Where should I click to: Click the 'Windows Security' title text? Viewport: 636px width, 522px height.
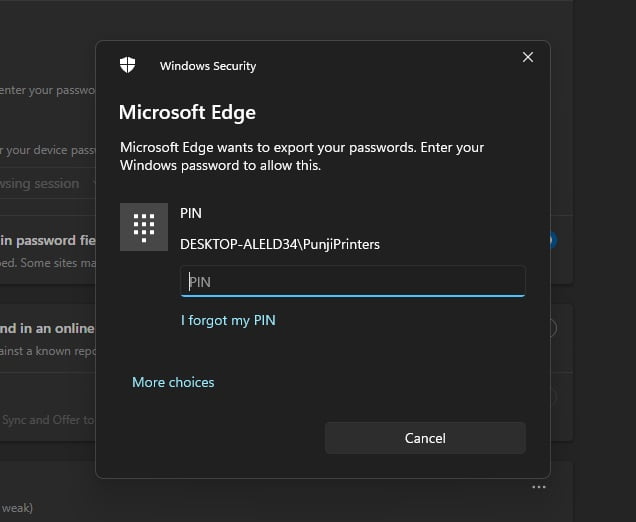click(208, 66)
